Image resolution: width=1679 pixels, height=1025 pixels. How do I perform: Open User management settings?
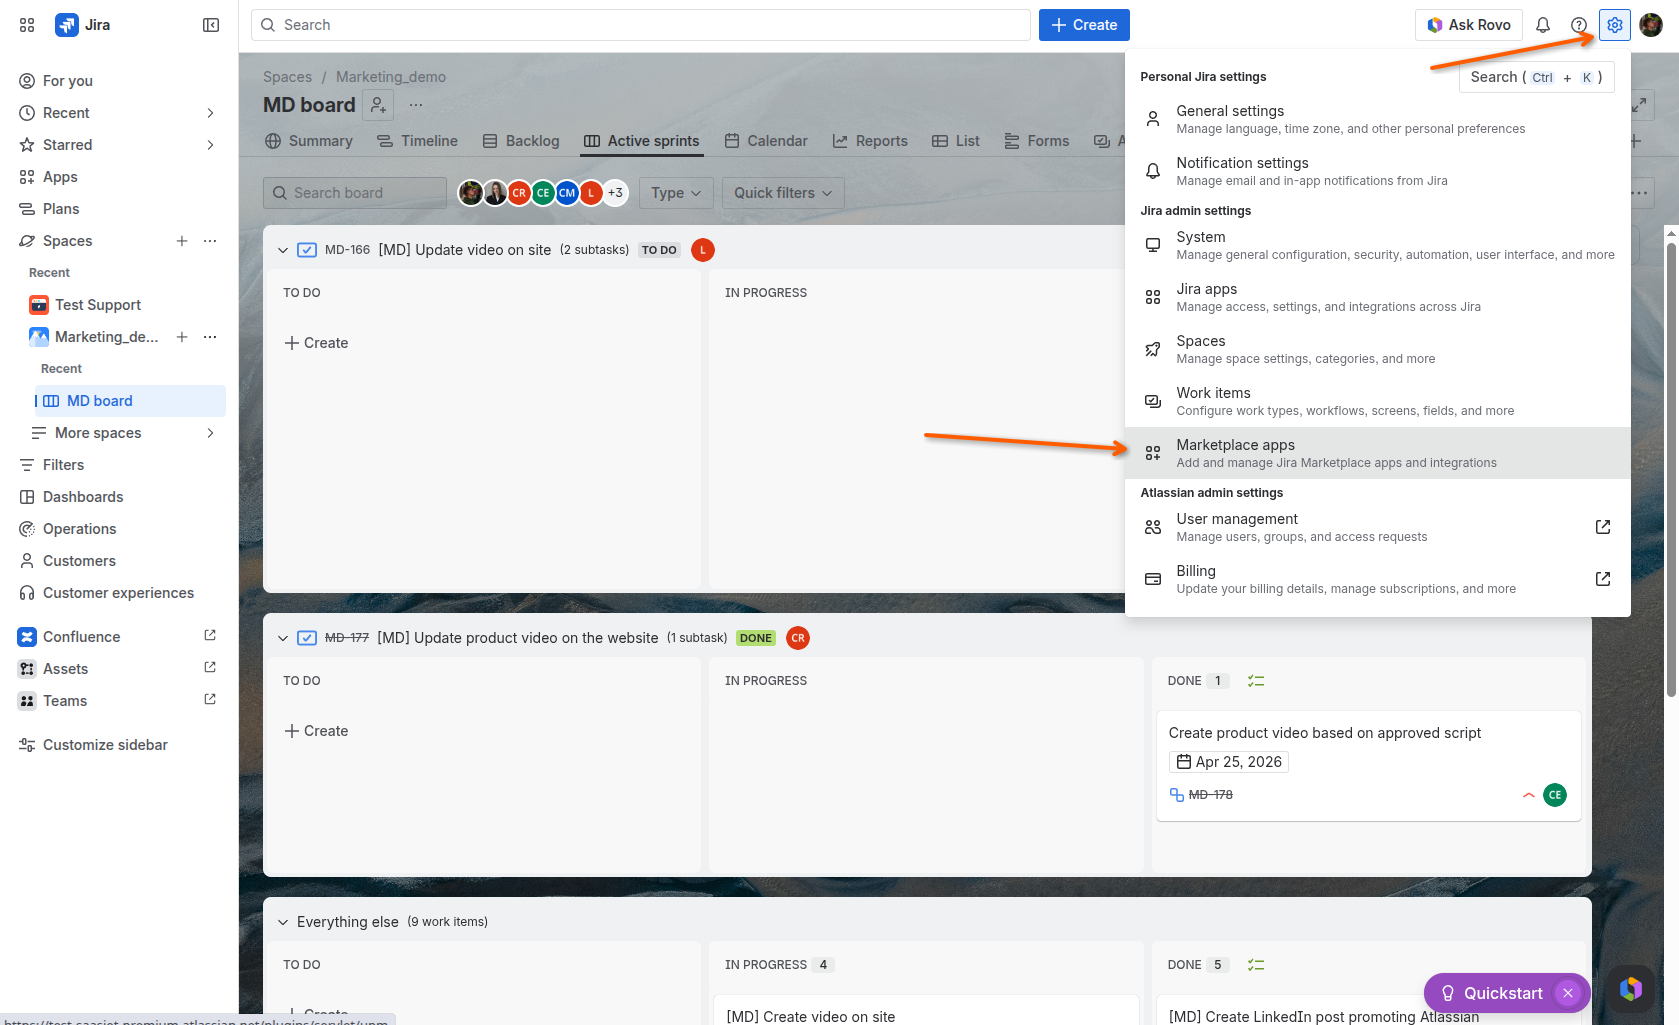1378,527
